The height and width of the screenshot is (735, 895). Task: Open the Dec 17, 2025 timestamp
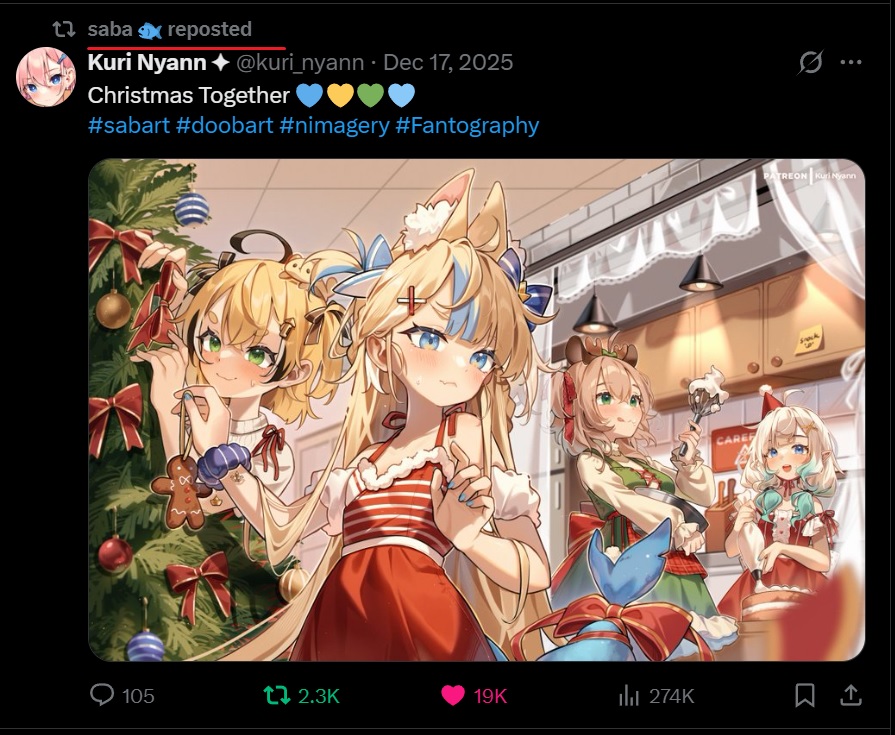click(448, 62)
